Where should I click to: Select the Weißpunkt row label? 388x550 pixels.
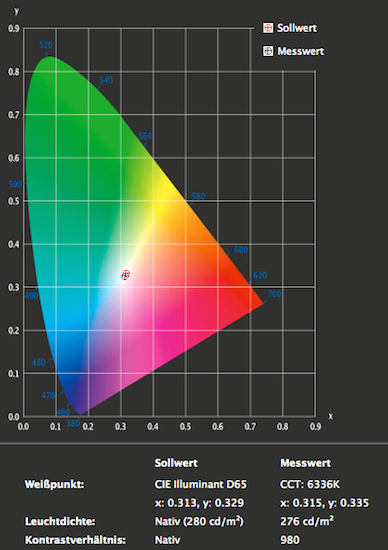pyautogui.click(x=54, y=484)
